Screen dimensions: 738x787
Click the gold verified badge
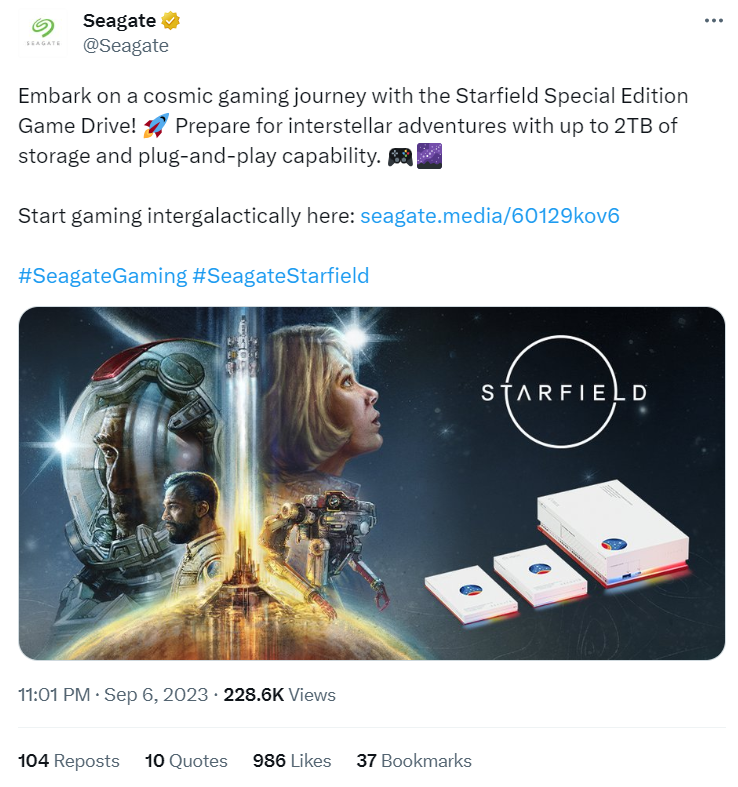pos(171,21)
